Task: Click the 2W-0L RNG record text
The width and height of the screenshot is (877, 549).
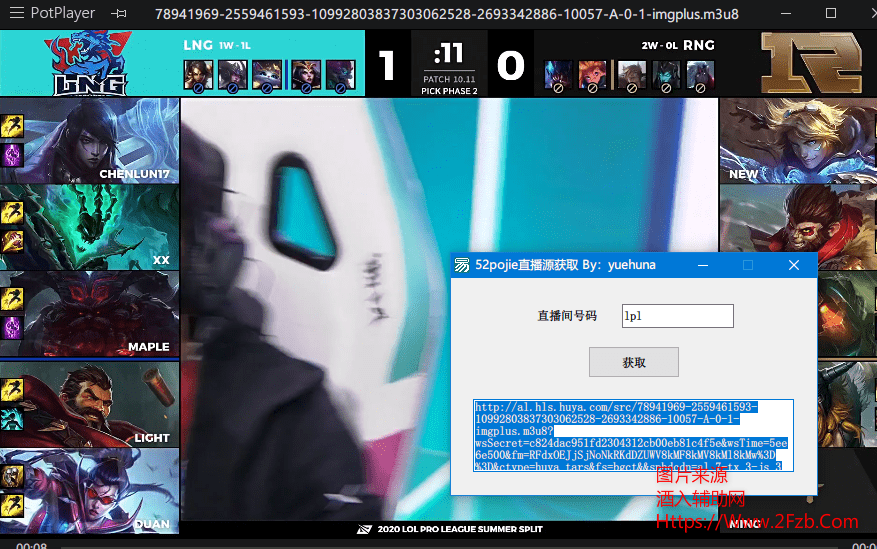Action: [678, 45]
